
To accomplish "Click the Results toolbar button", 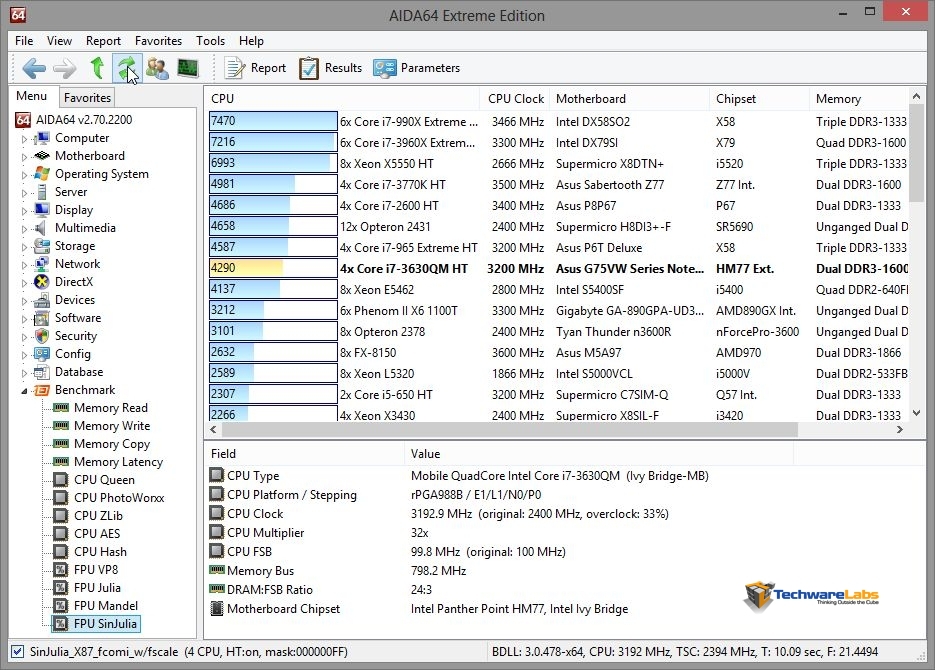I will pos(330,68).
